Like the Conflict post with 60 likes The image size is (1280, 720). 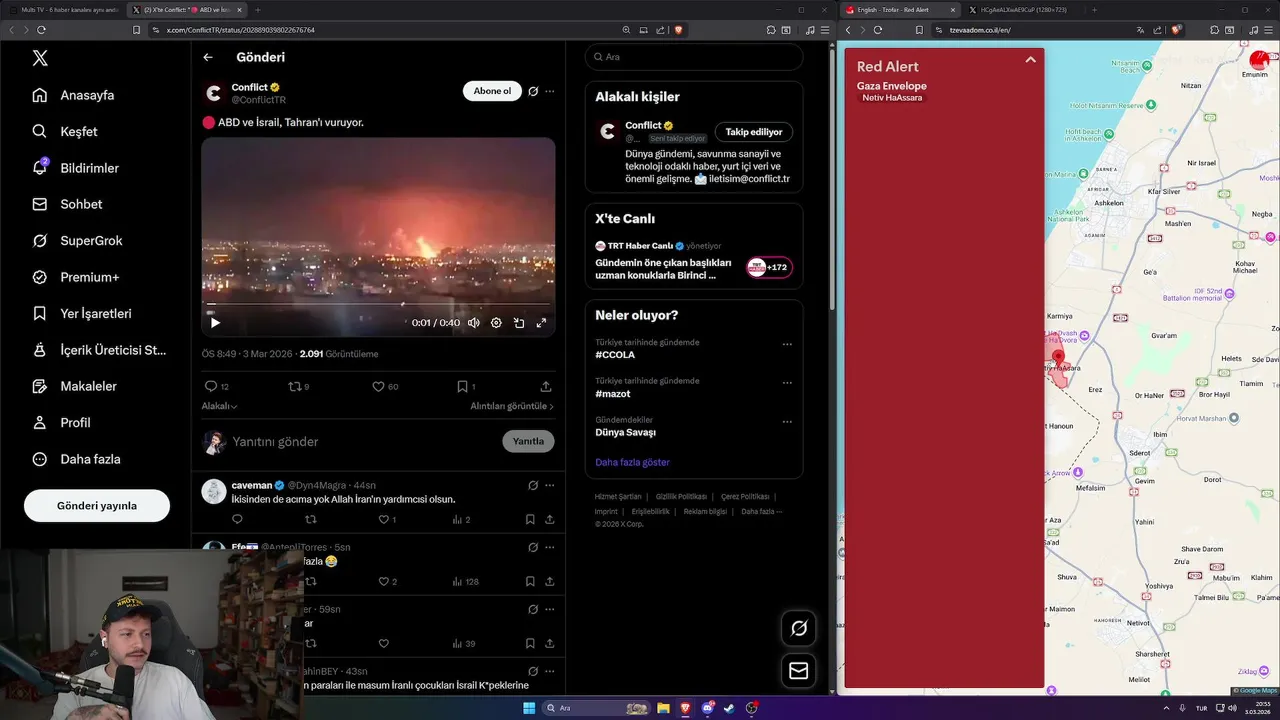(x=378, y=386)
